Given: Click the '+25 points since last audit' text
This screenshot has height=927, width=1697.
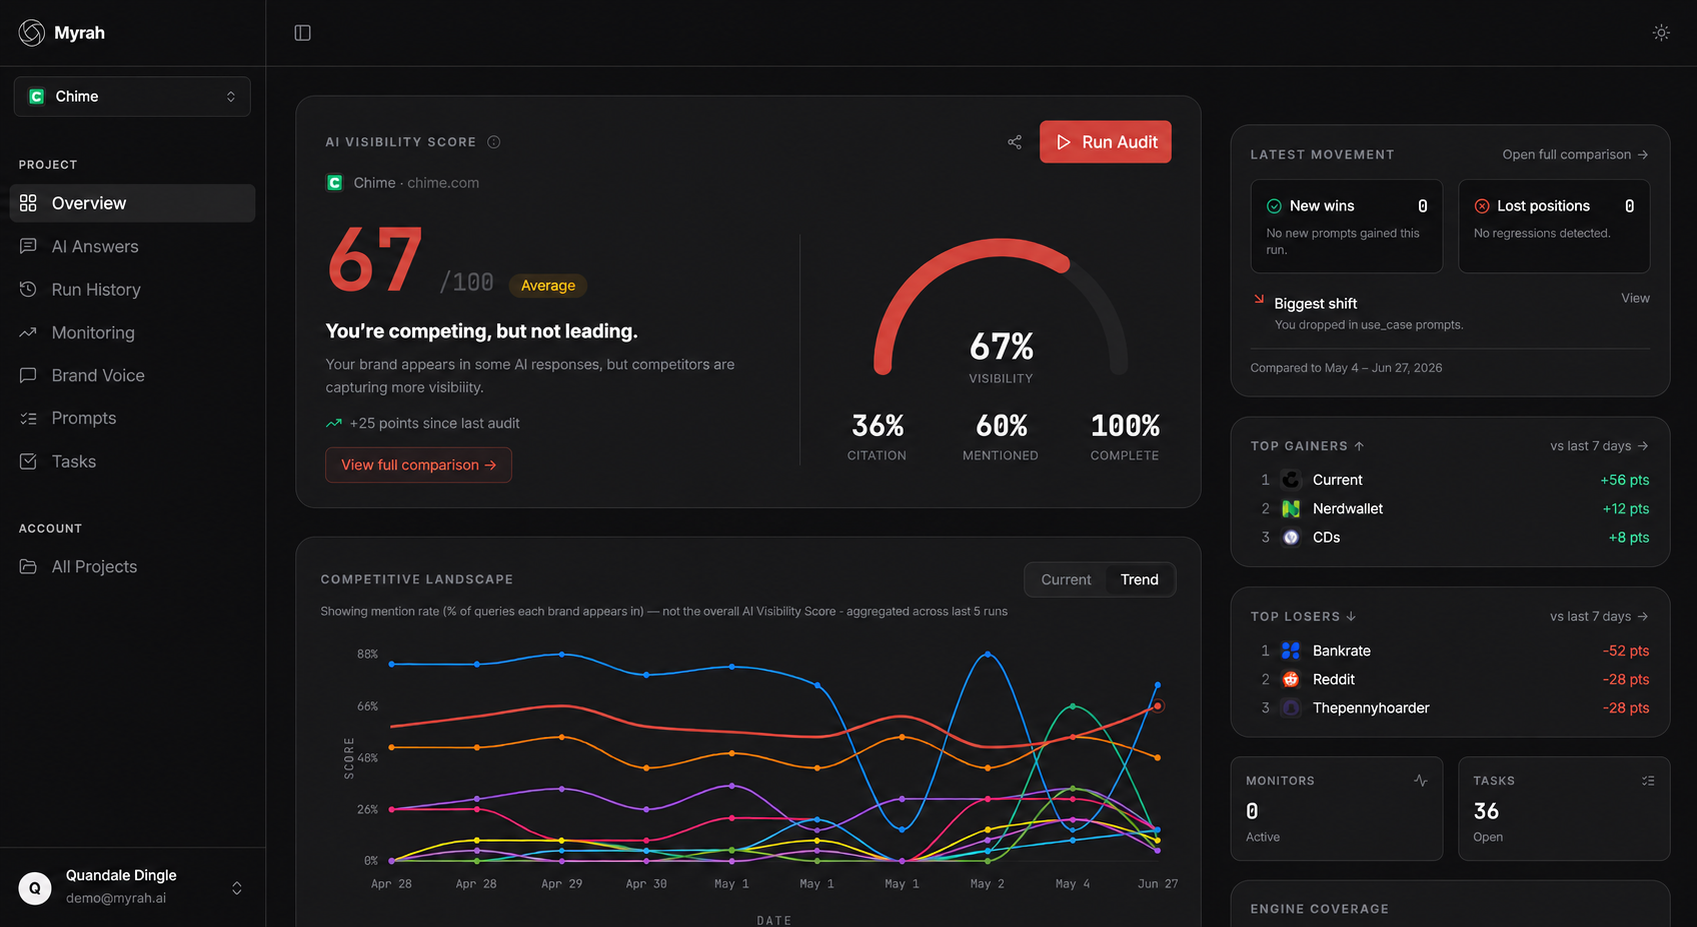Looking at the screenshot, I should 434,424.
